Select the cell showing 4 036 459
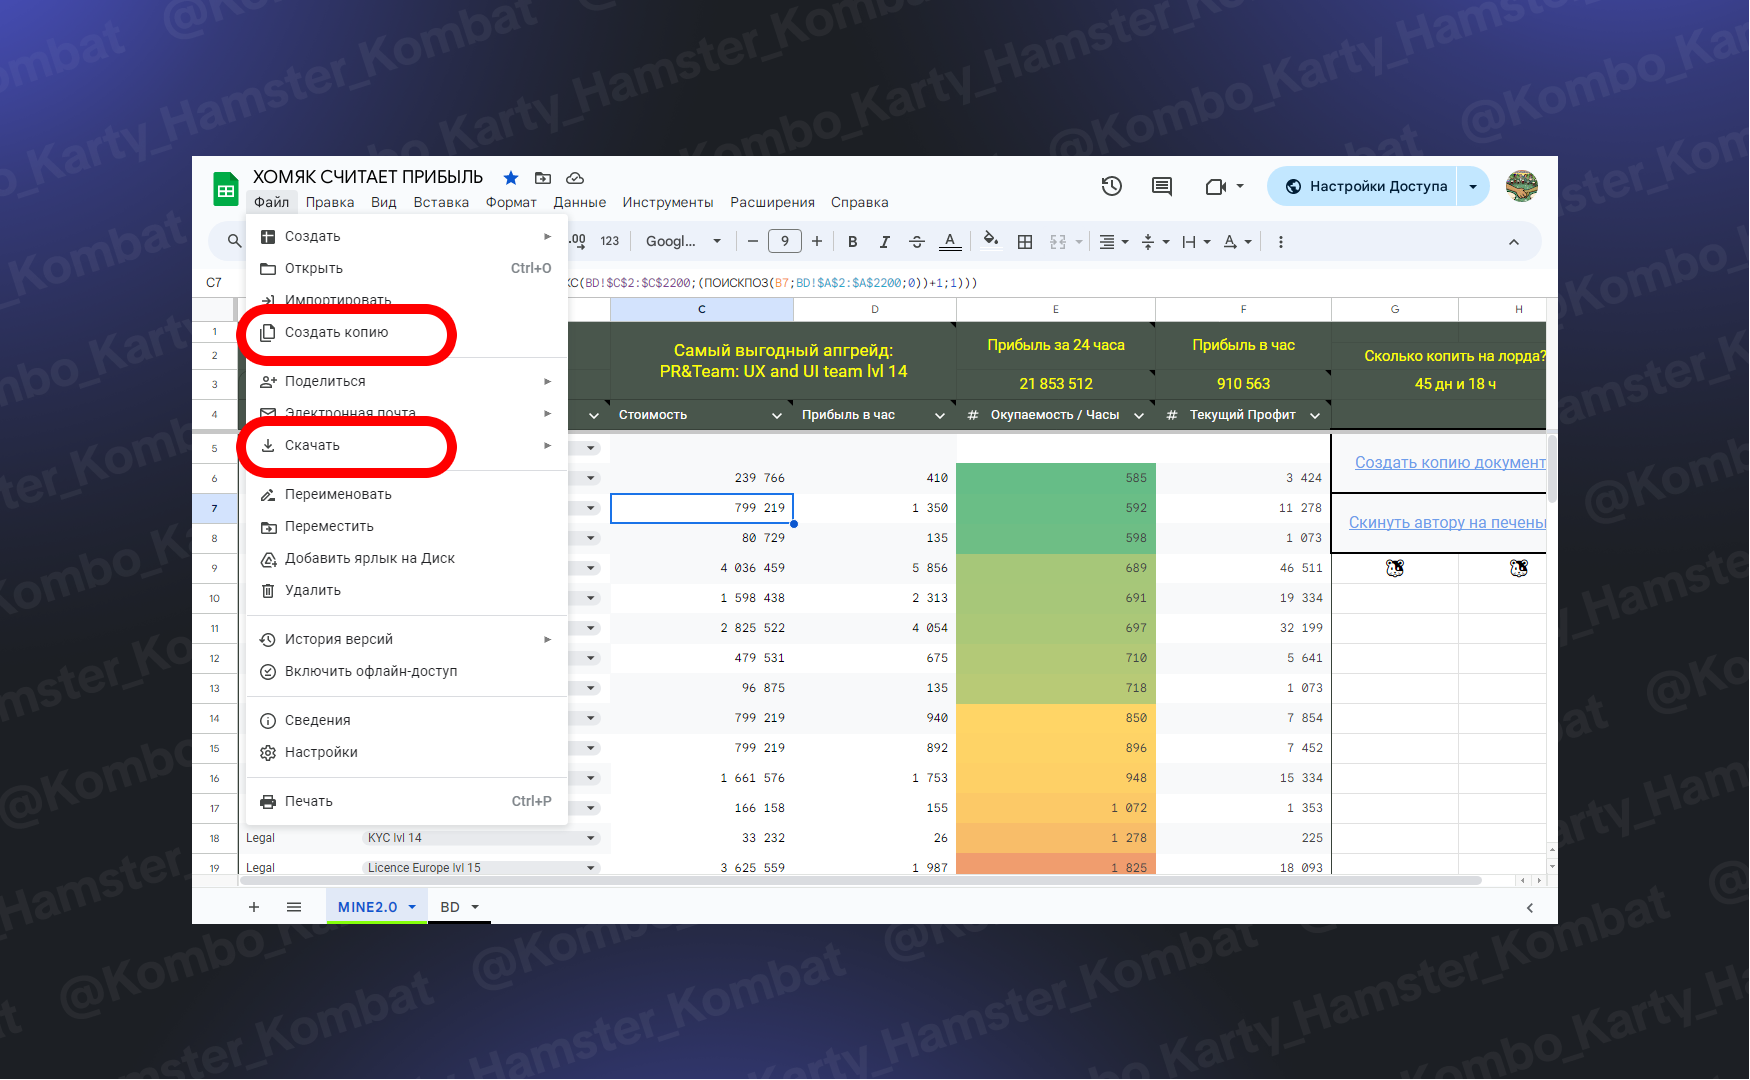Screen dimensions: 1750x1080 (x=702, y=568)
